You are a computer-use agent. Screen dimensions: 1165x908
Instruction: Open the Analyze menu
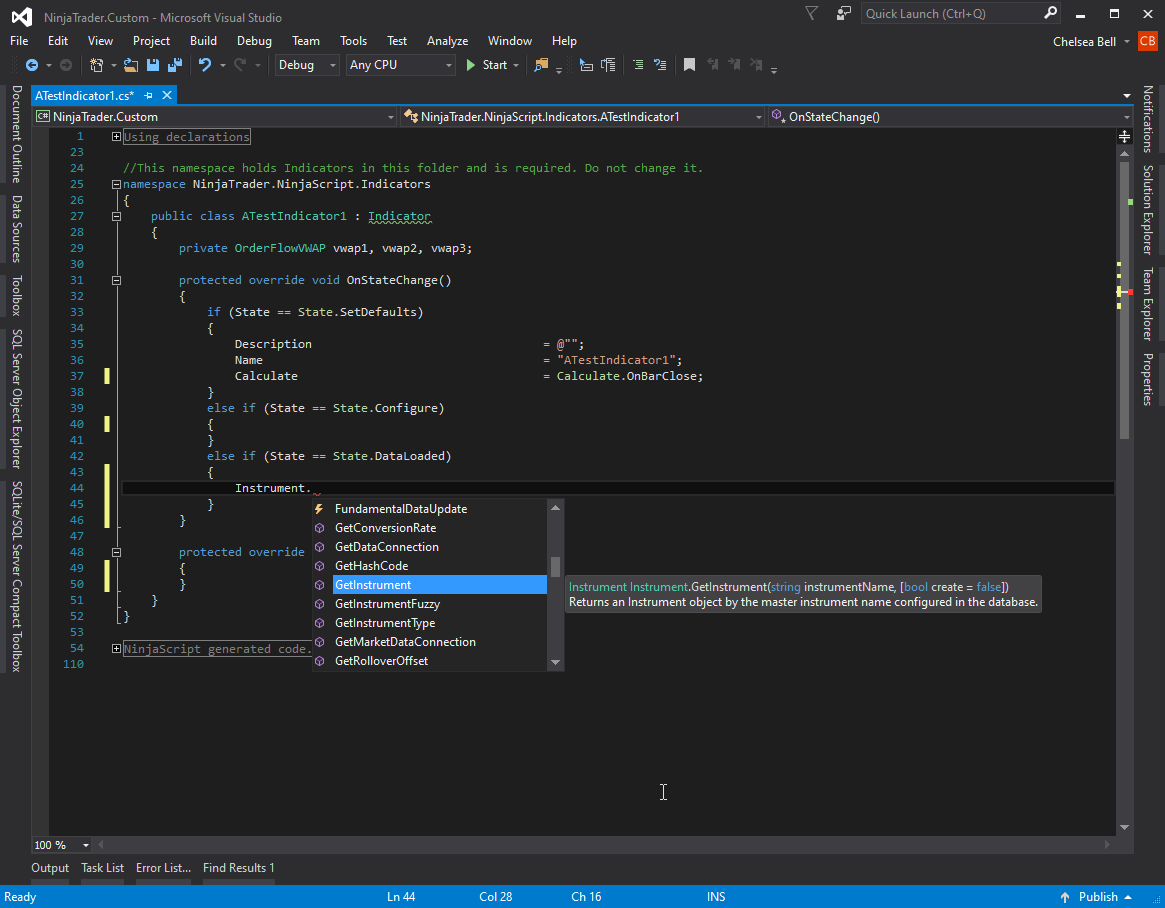tap(447, 41)
